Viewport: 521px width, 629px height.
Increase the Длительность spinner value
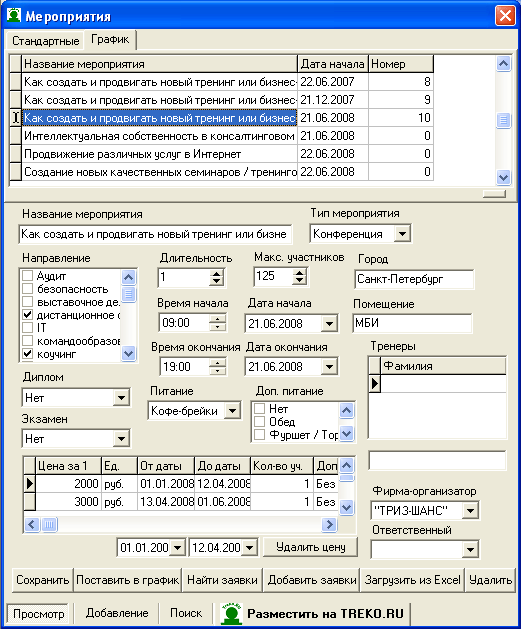pyautogui.click(x=217, y=273)
